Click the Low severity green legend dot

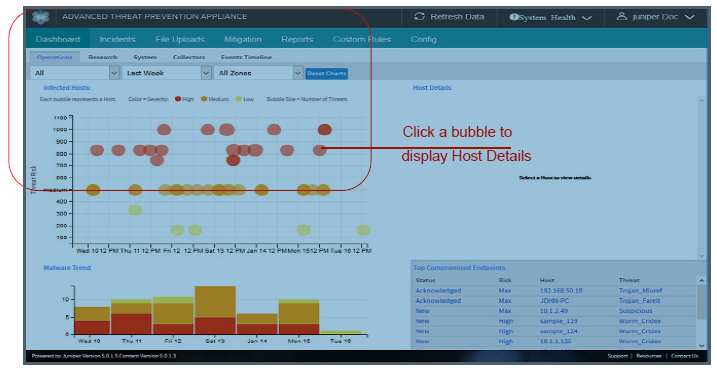[x=239, y=99]
